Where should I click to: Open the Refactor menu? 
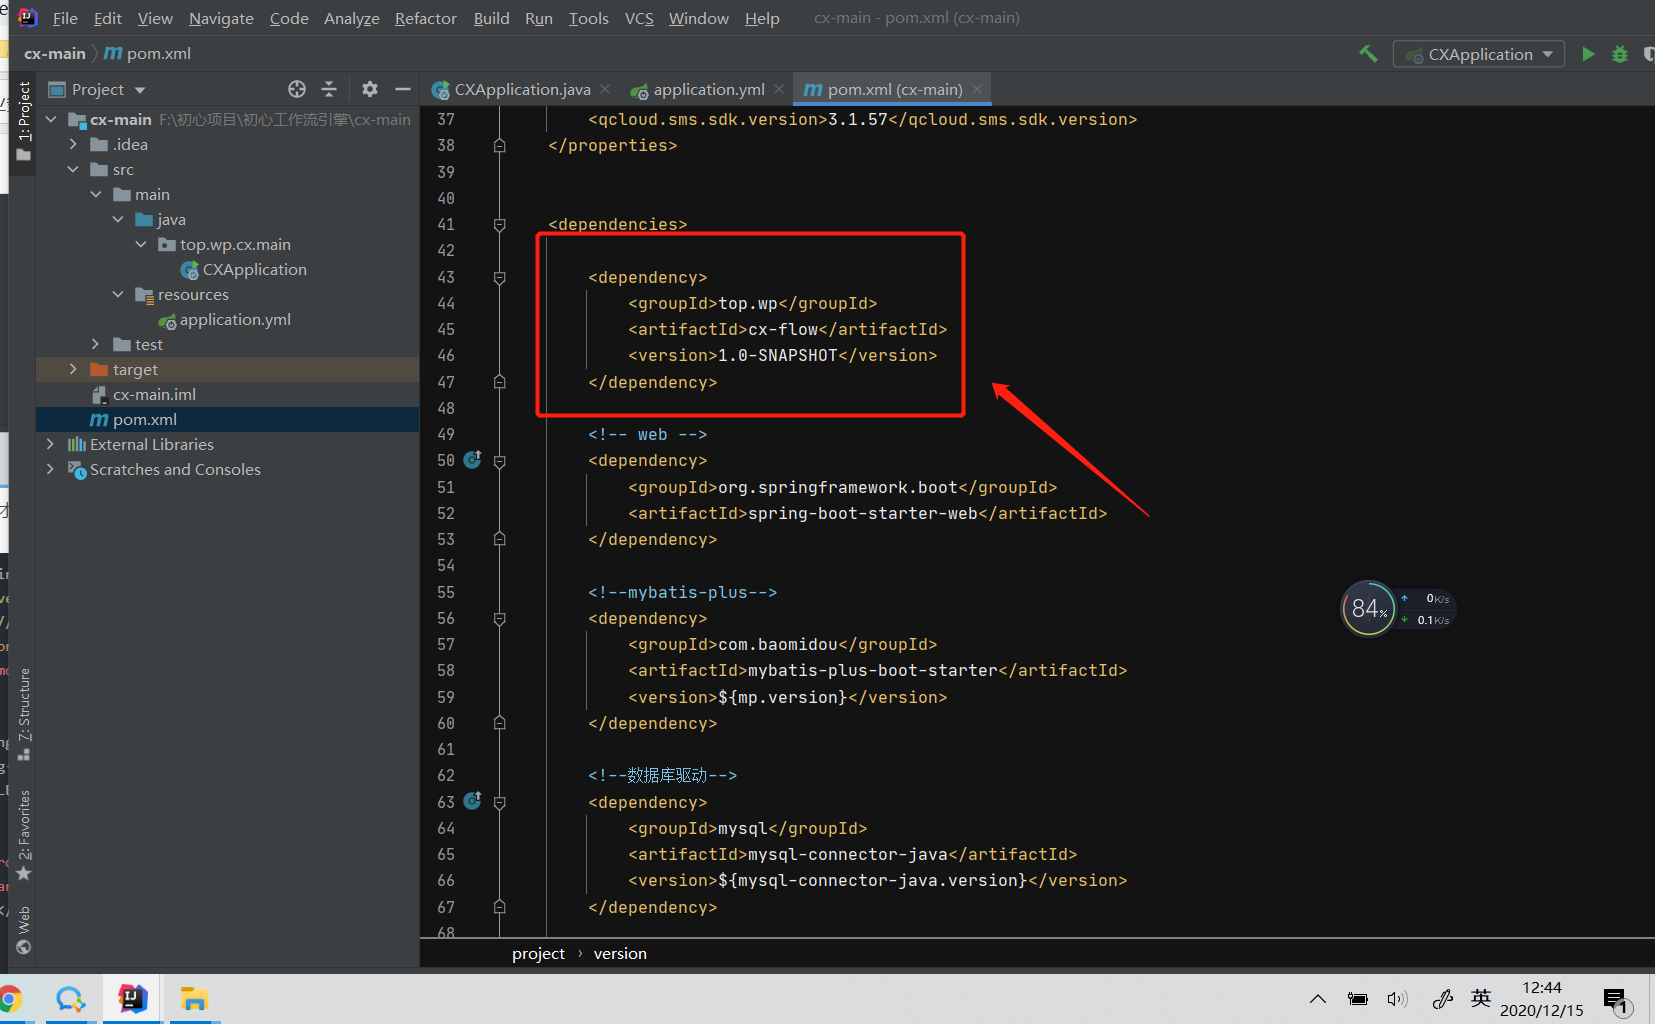tap(425, 18)
